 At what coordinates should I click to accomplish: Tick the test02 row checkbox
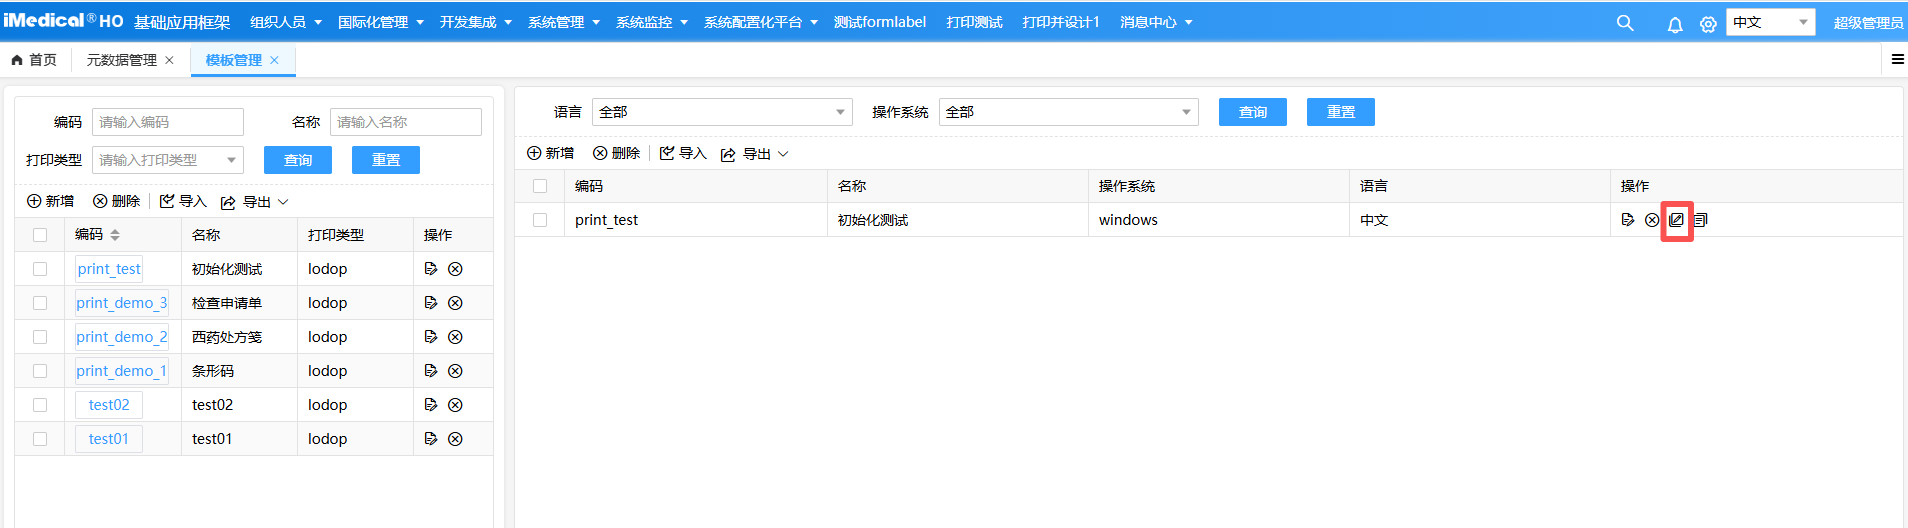click(40, 405)
